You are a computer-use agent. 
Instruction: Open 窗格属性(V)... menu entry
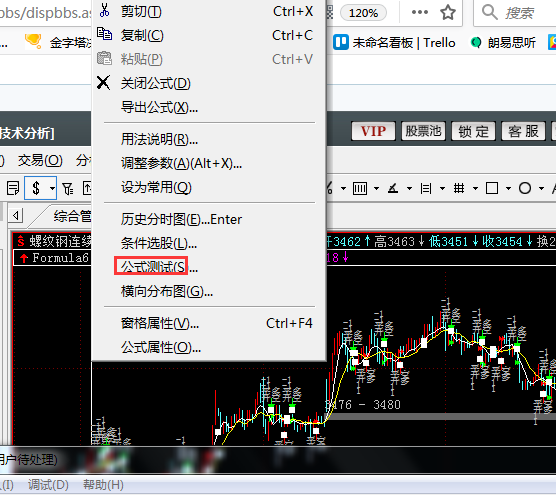point(209,323)
